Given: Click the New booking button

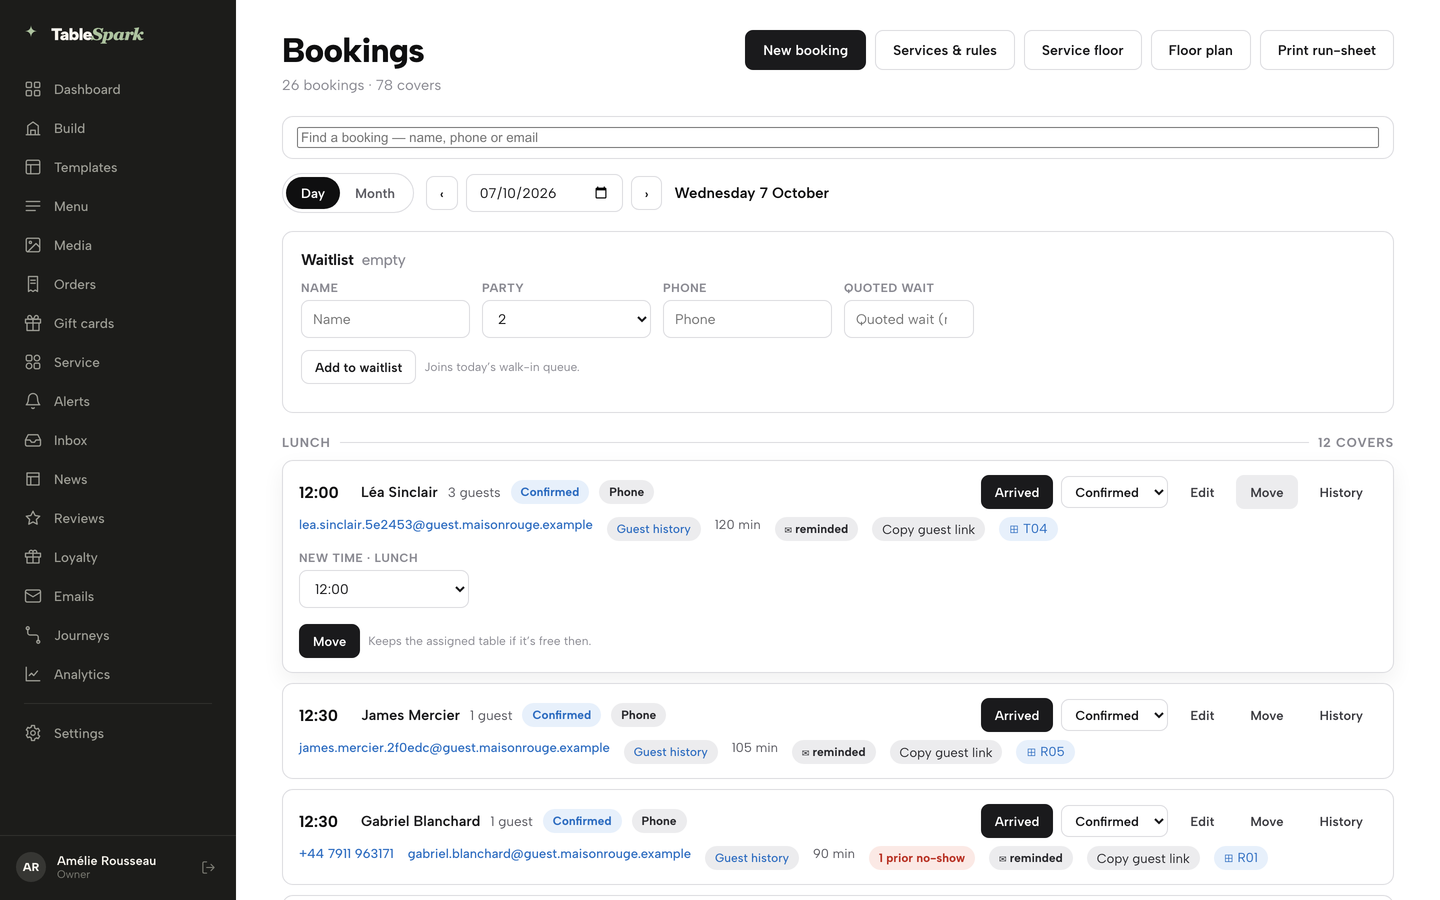Looking at the screenshot, I should pos(805,50).
